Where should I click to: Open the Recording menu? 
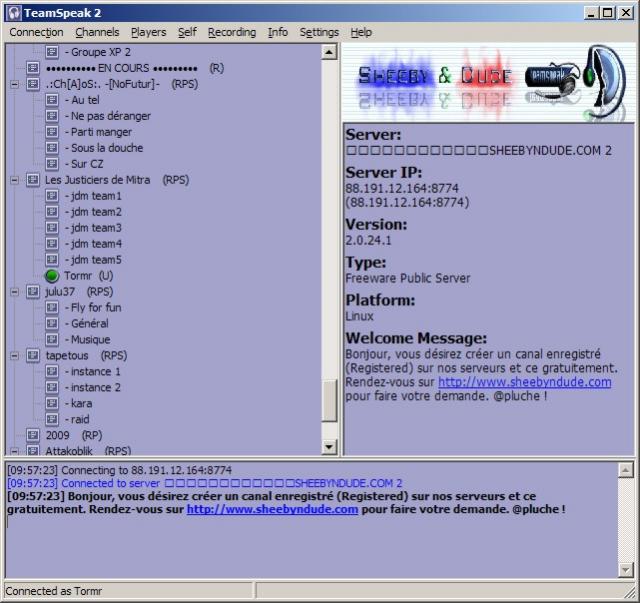(x=232, y=32)
